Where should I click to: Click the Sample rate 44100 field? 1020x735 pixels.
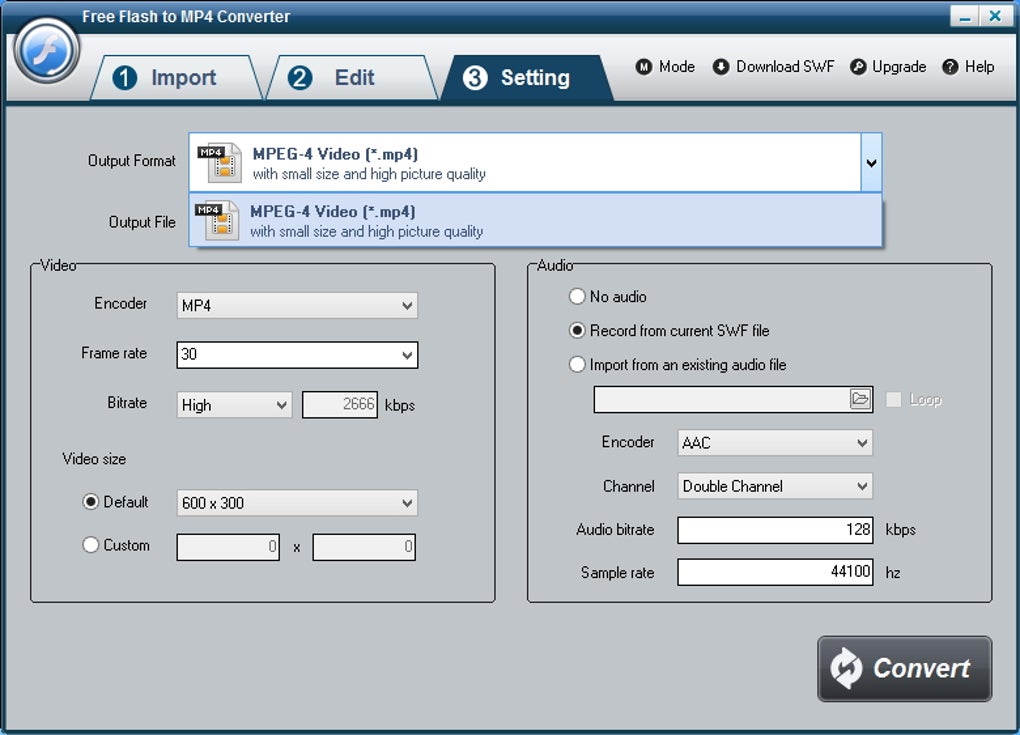[775, 572]
